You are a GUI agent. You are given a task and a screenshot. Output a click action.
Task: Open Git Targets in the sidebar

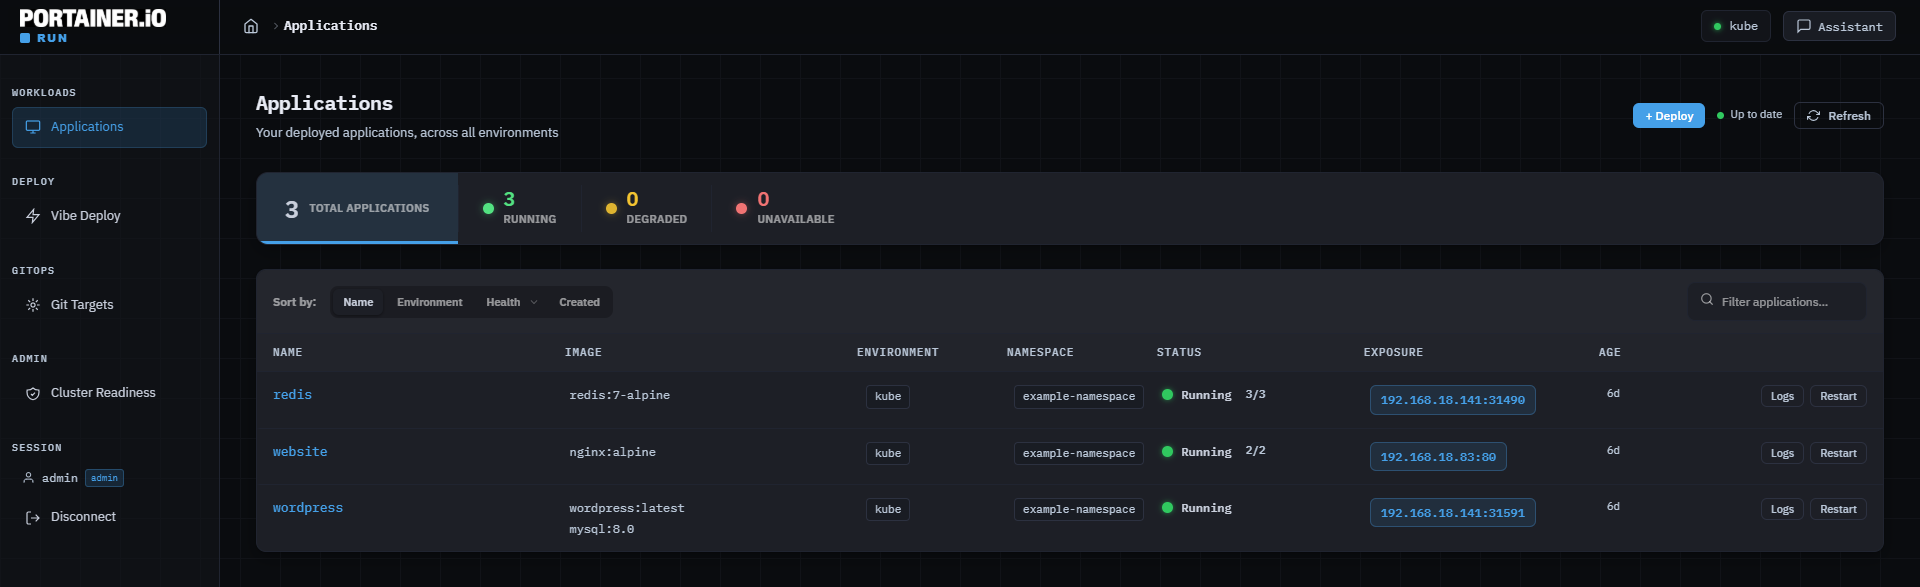[109, 305]
